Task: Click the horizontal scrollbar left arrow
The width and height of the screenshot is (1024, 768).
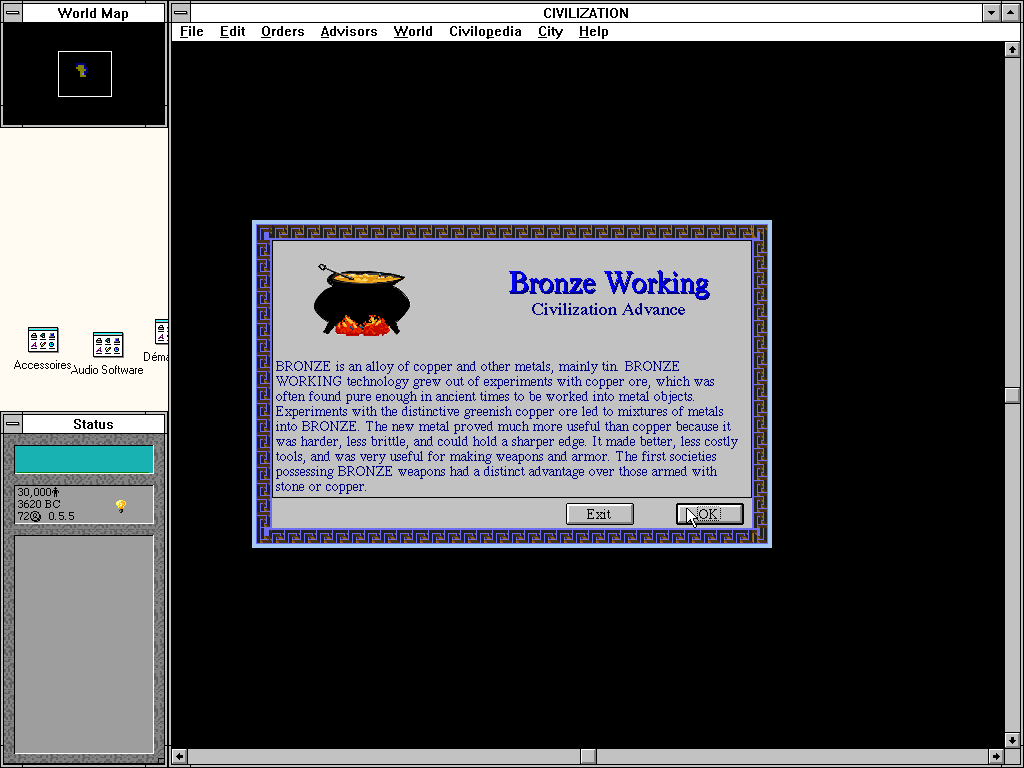Action: tap(180, 756)
